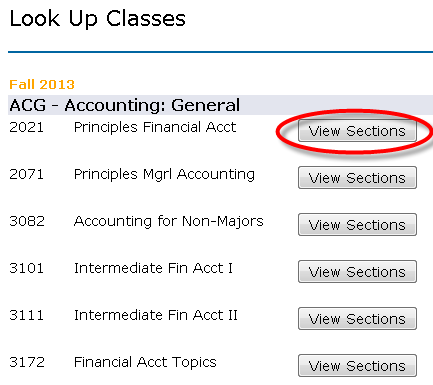Click the Fall 2013 term label

click(42, 85)
